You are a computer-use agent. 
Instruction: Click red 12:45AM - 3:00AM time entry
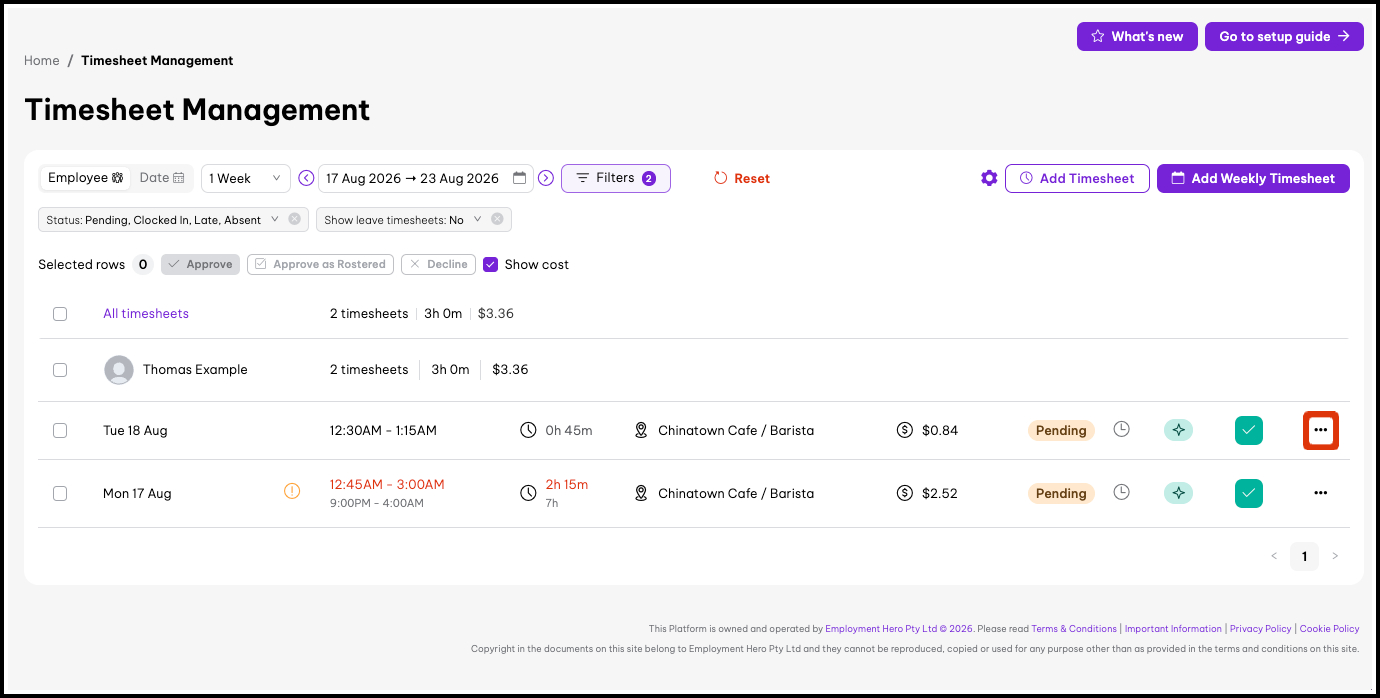click(387, 484)
